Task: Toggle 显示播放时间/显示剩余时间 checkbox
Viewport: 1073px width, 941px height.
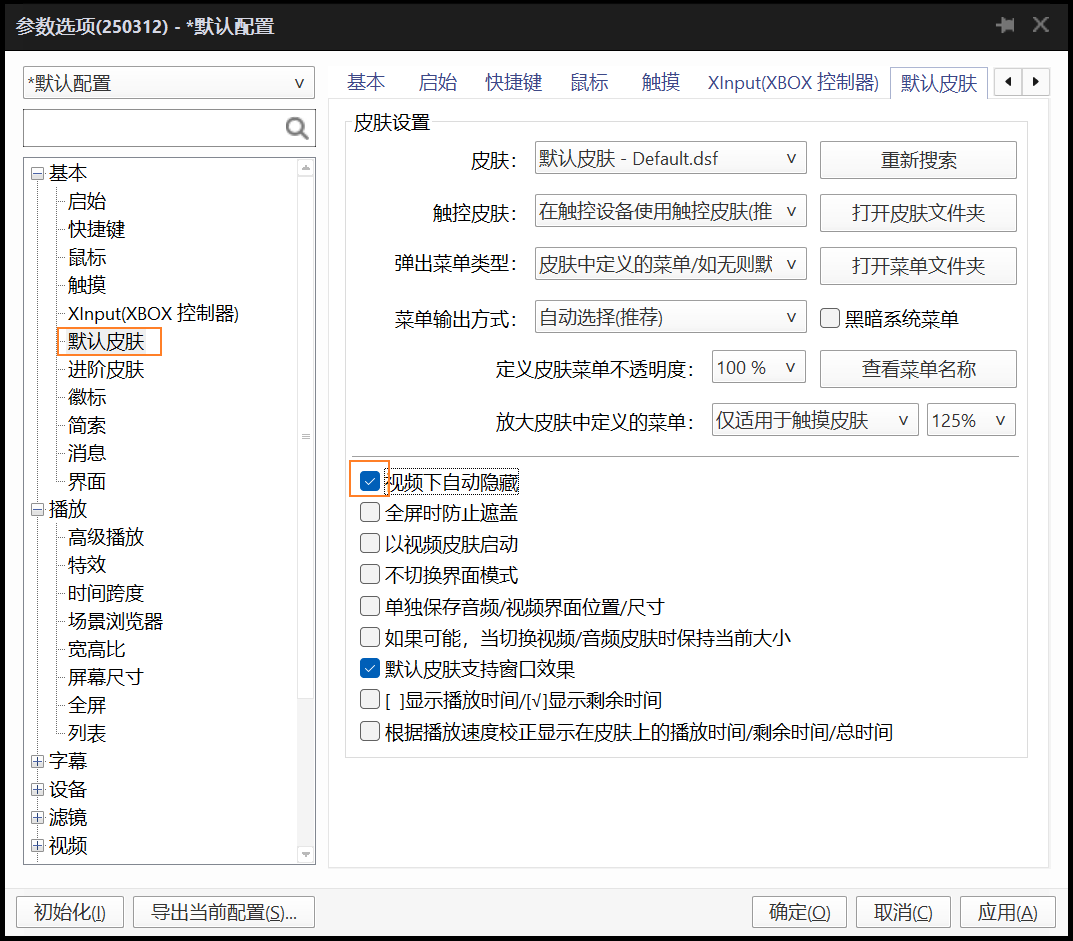Action: click(x=370, y=700)
